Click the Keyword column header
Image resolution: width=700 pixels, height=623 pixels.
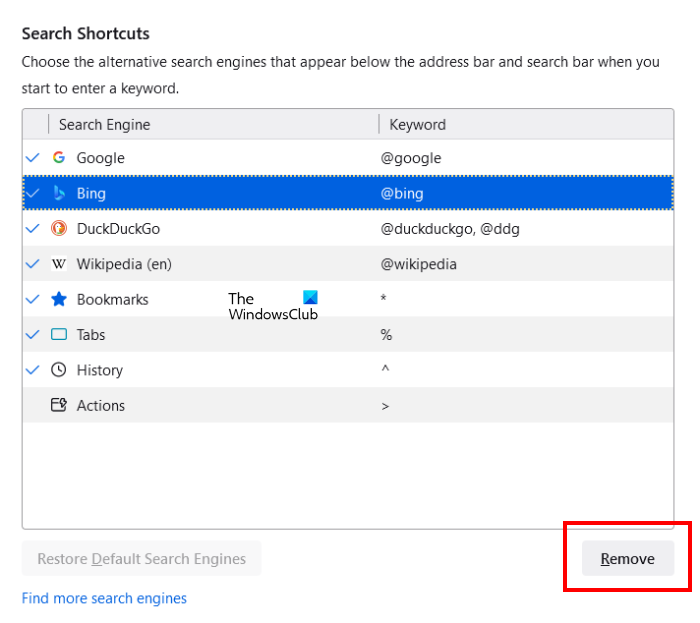click(417, 125)
